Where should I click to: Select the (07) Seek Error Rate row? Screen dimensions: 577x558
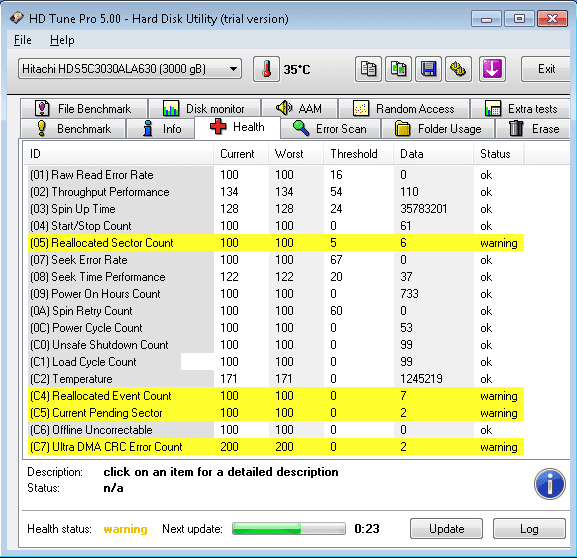point(276,260)
